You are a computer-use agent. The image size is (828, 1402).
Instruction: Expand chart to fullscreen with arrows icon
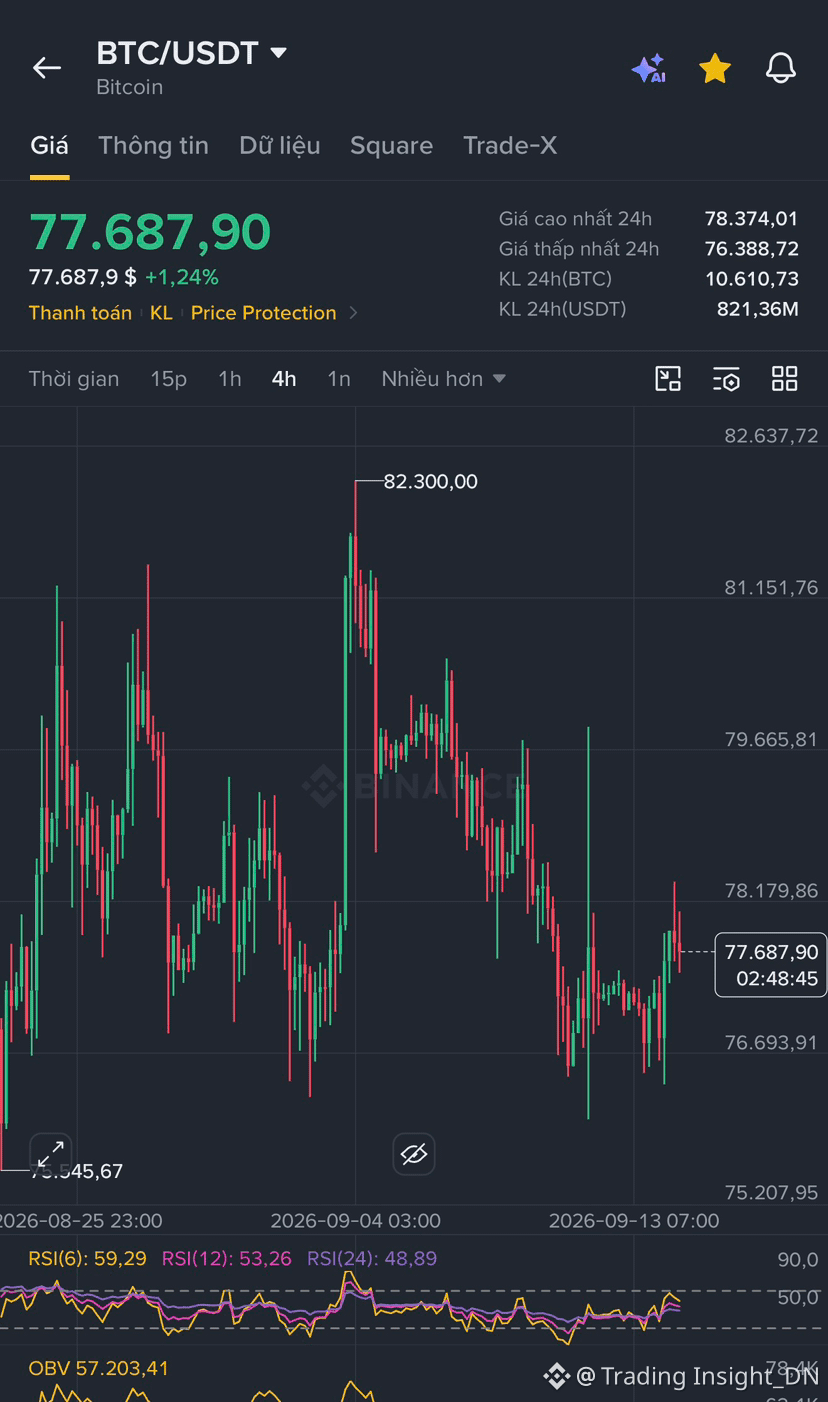(50, 1154)
